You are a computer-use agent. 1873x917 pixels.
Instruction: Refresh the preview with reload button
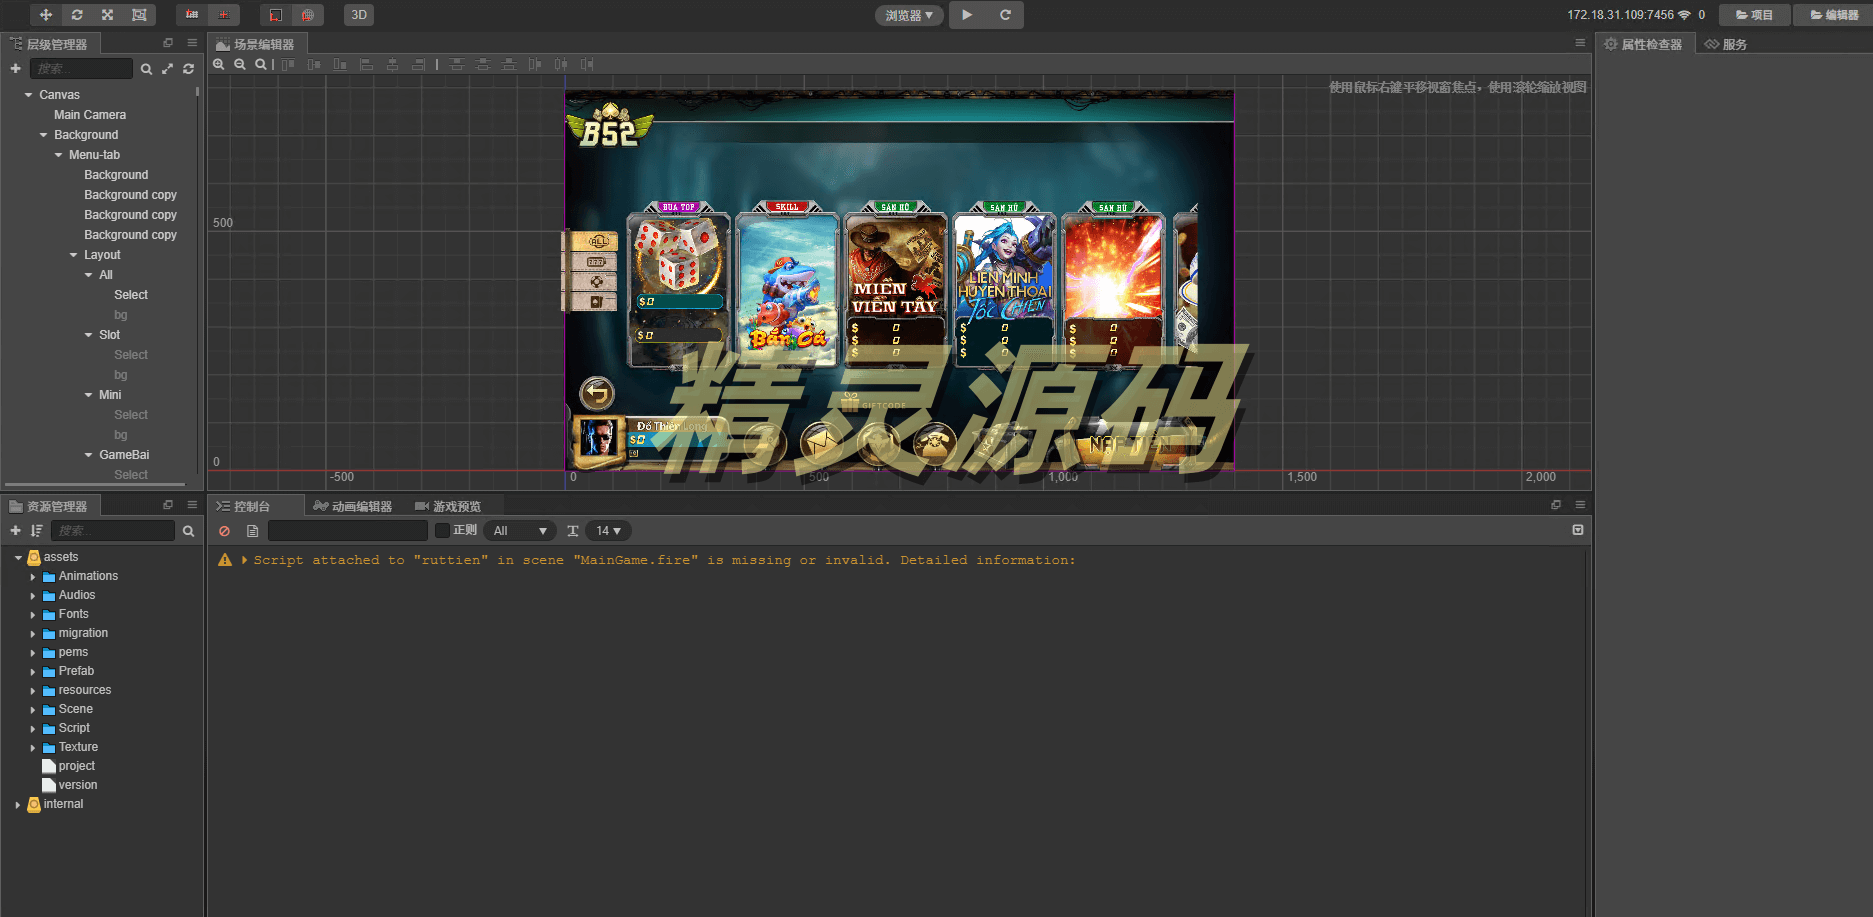click(x=1005, y=15)
